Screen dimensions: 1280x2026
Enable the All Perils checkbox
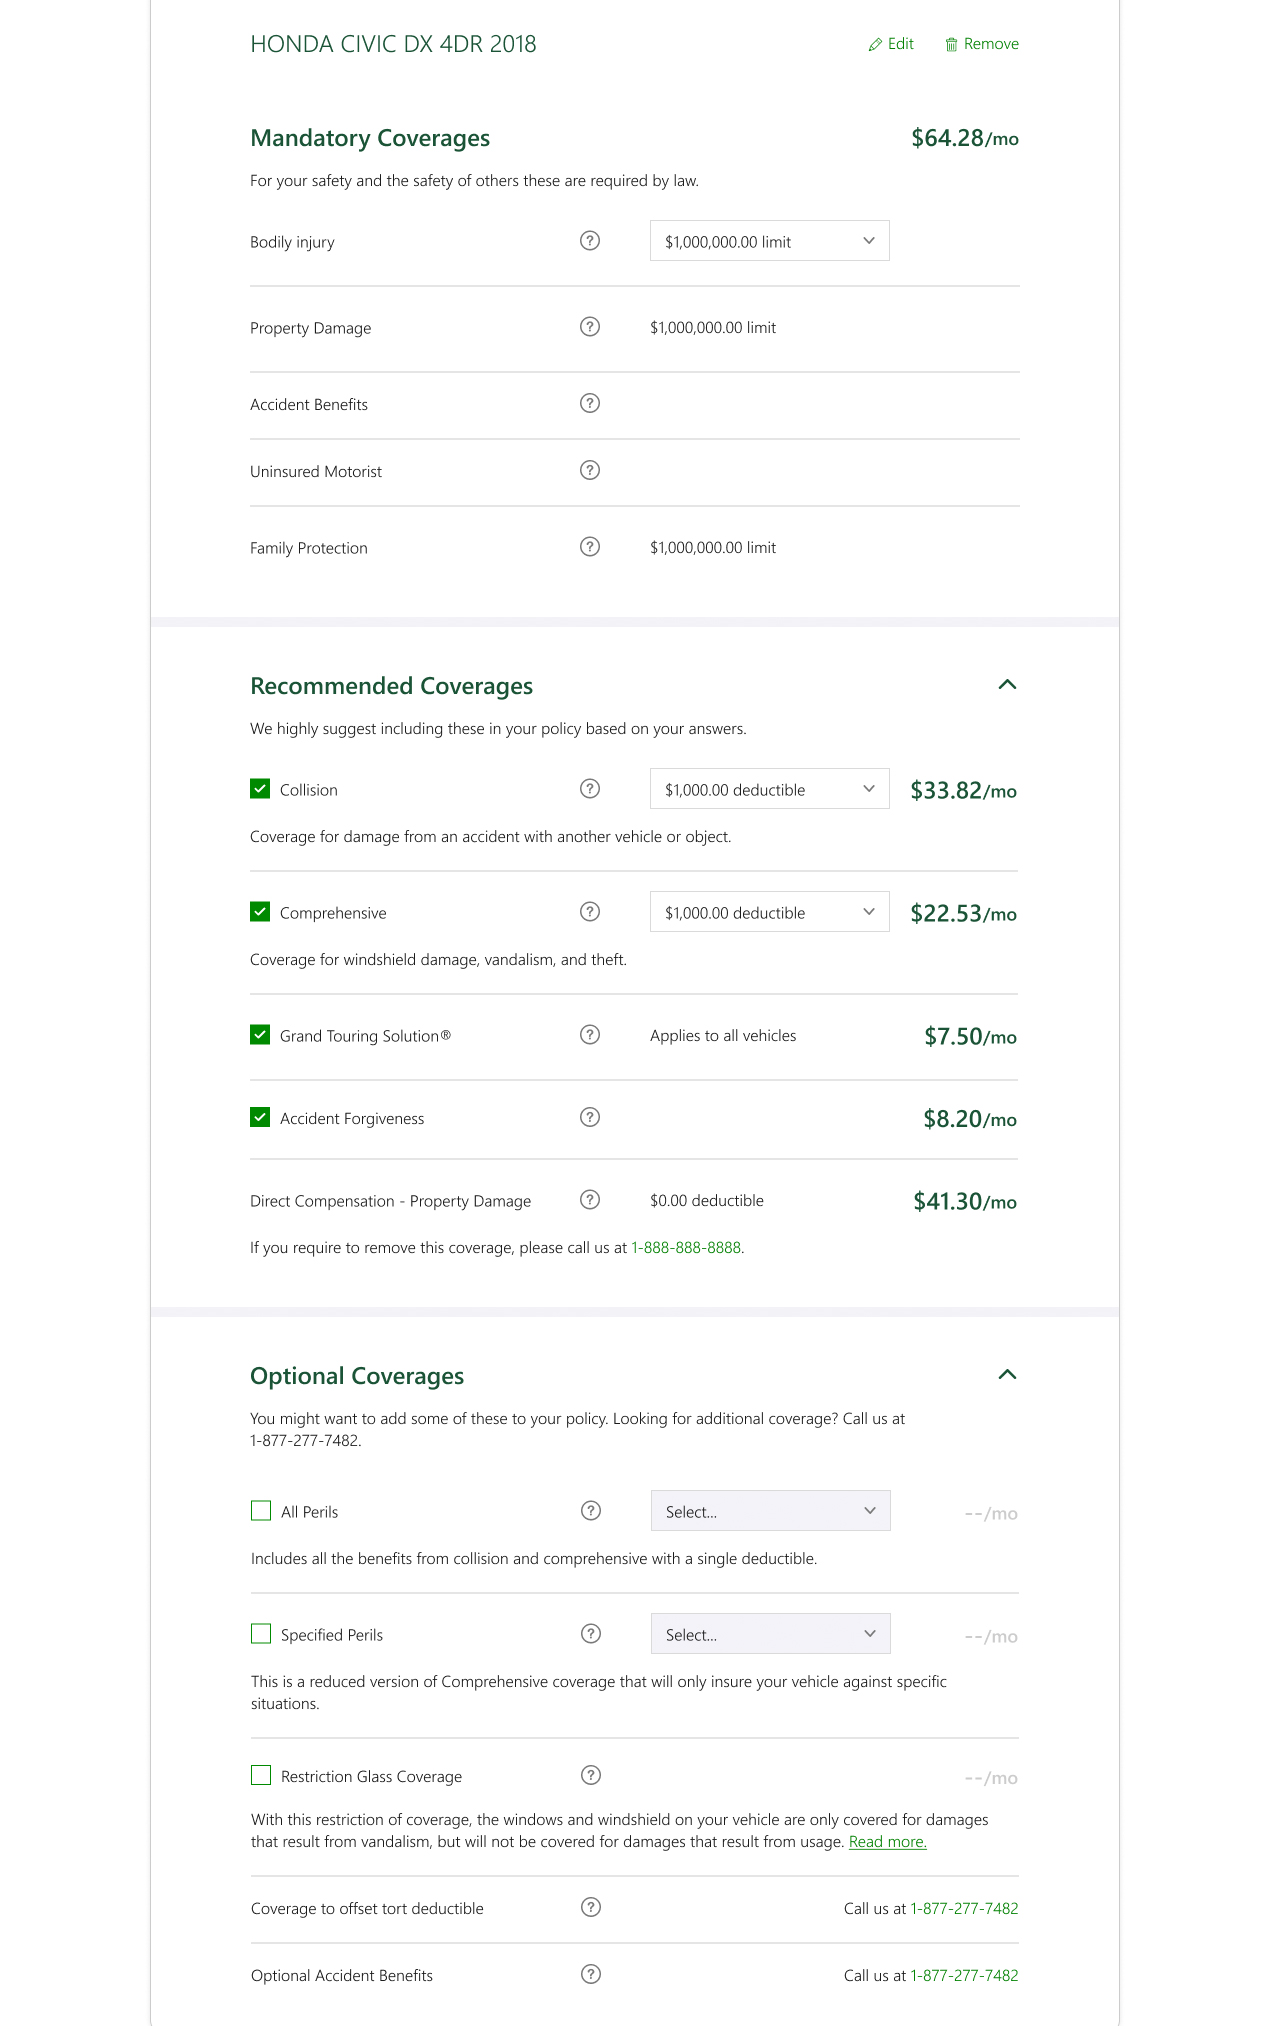[261, 1511]
